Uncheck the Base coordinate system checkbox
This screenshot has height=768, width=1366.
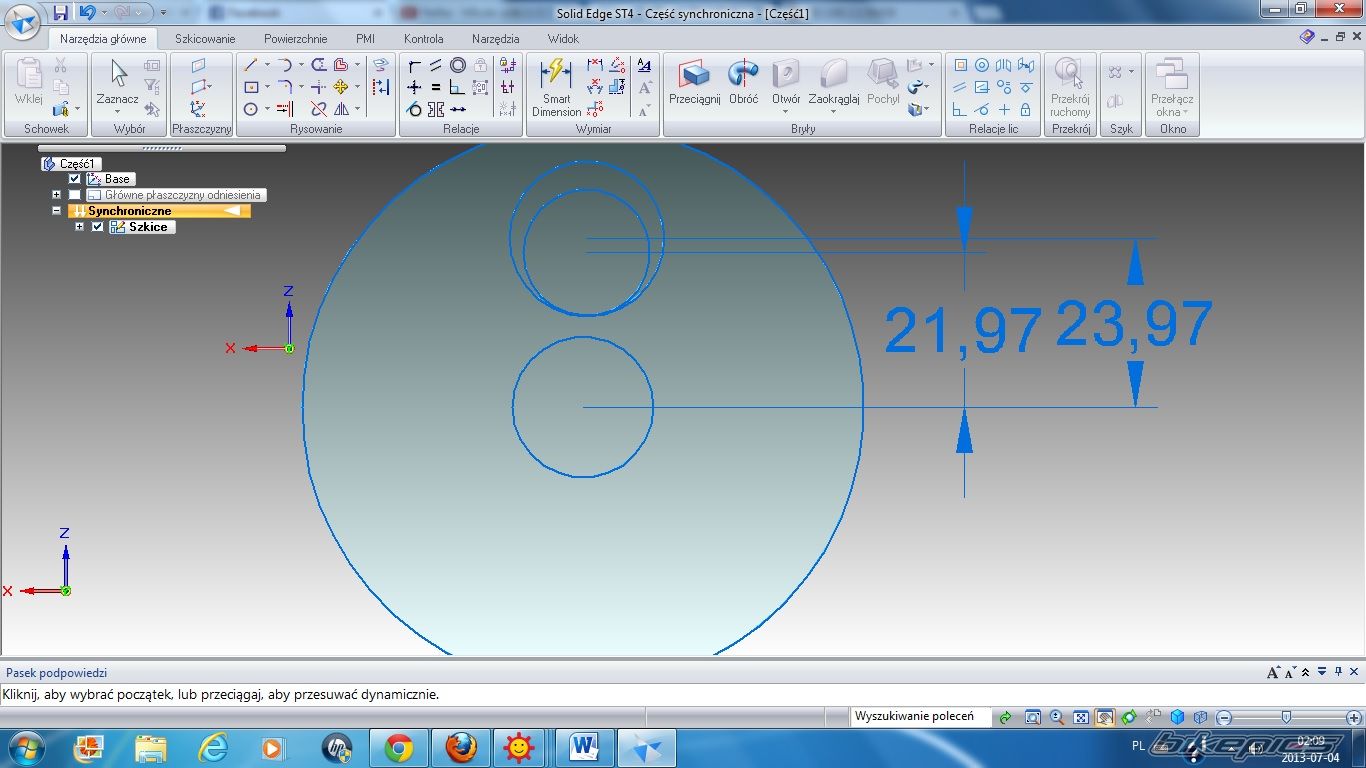coord(75,179)
